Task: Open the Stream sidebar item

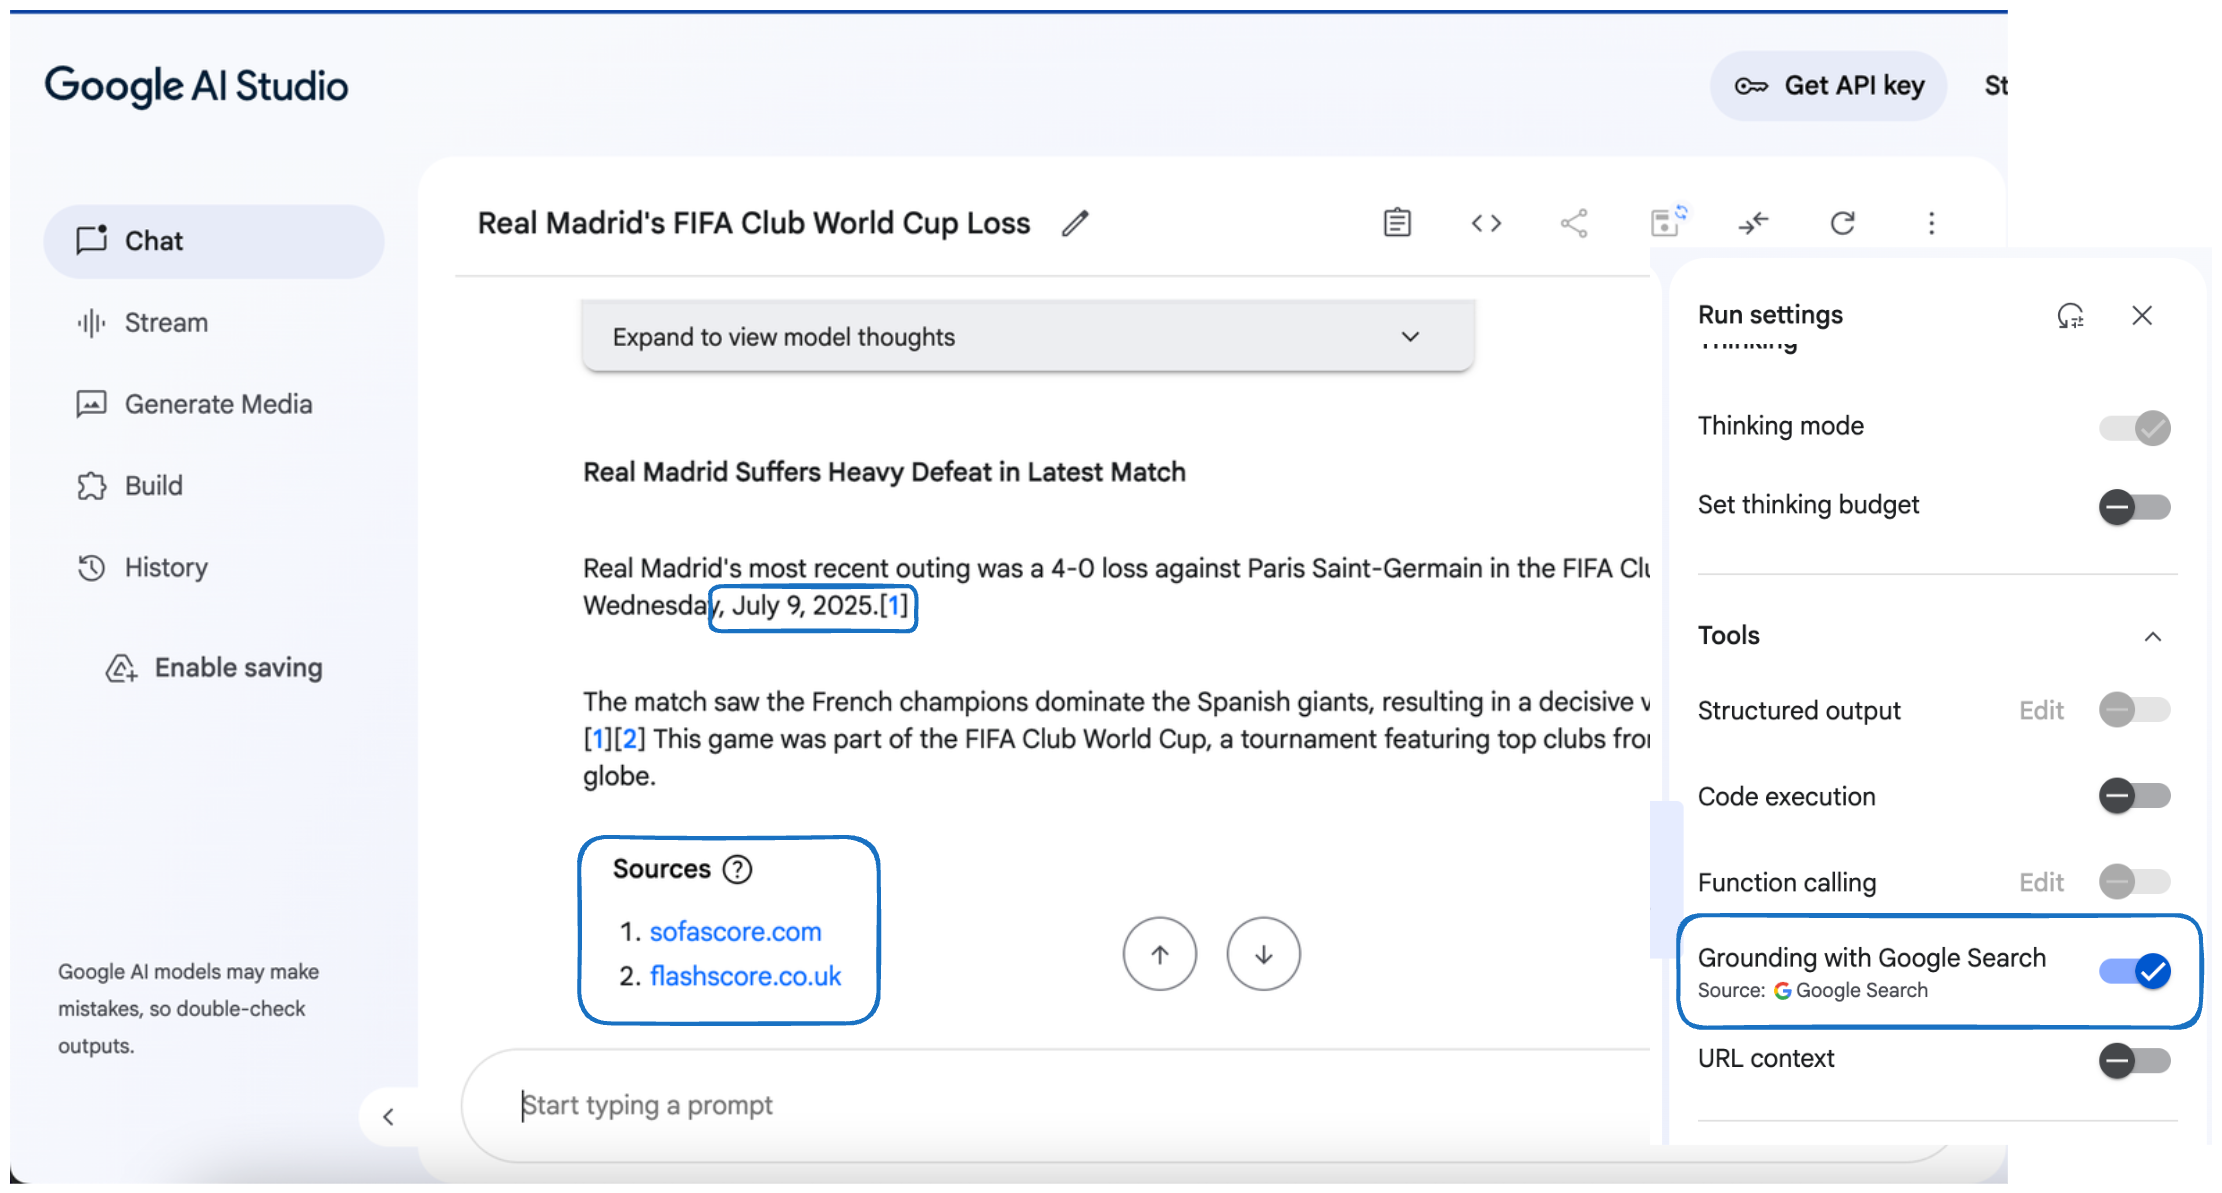Action: click(x=166, y=323)
